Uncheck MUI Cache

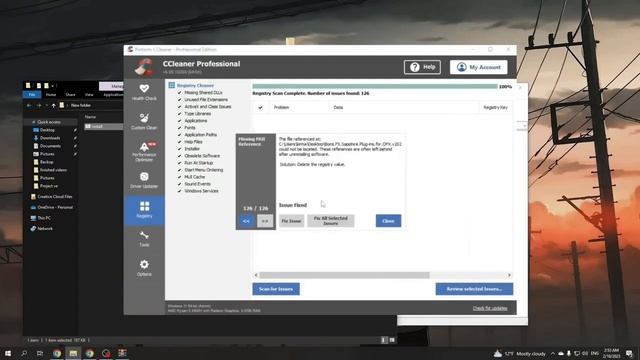tap(180, 177)
